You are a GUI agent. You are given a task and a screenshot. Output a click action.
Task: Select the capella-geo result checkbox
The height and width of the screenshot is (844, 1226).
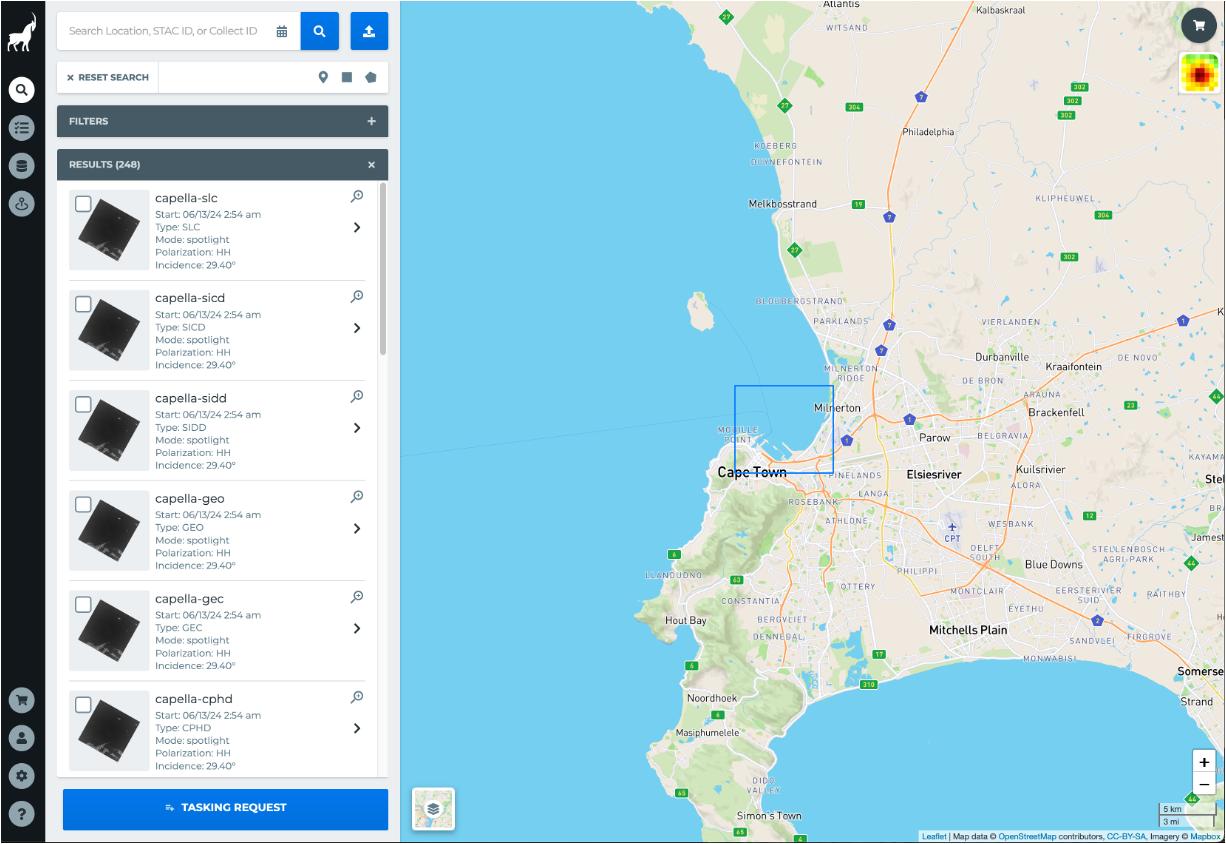click(x=84, y=504)
